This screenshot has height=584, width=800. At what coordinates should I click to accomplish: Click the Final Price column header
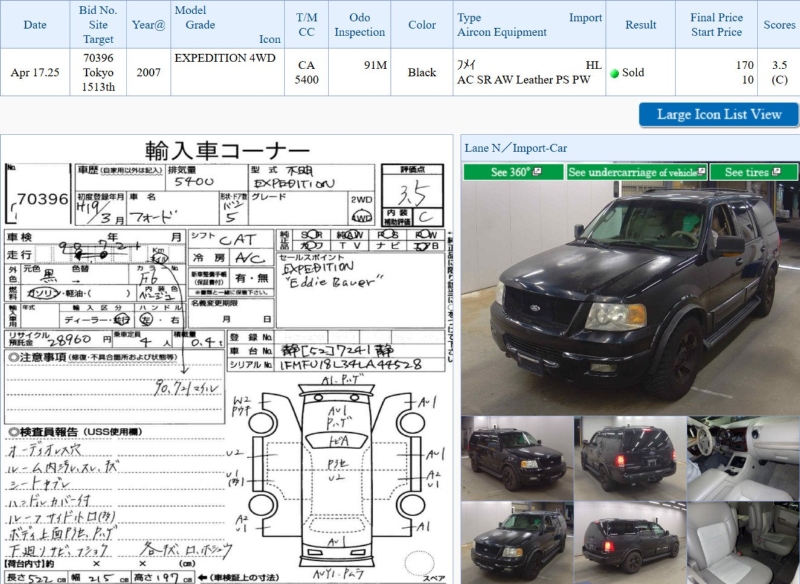tap(716, 18)
